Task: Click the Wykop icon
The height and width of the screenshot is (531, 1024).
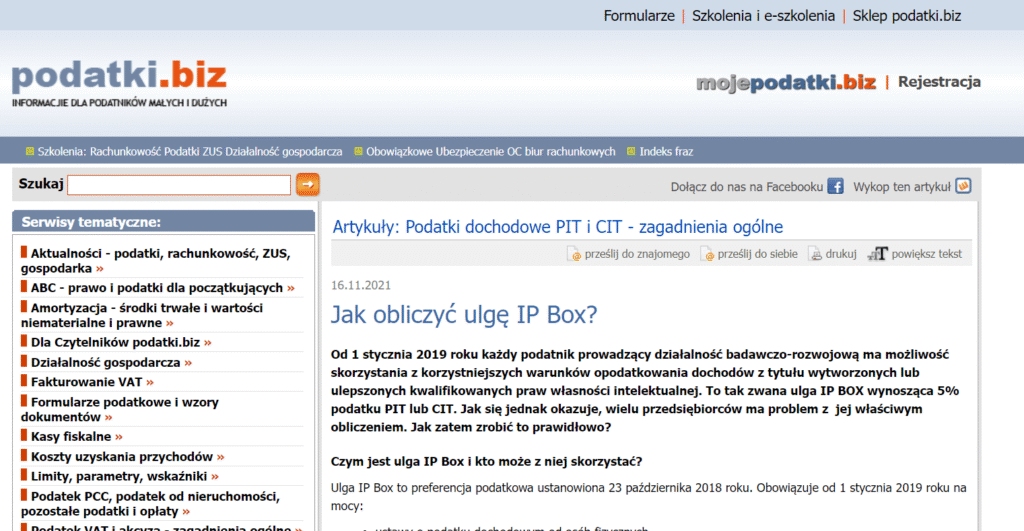Action: (x=963, y=186)
